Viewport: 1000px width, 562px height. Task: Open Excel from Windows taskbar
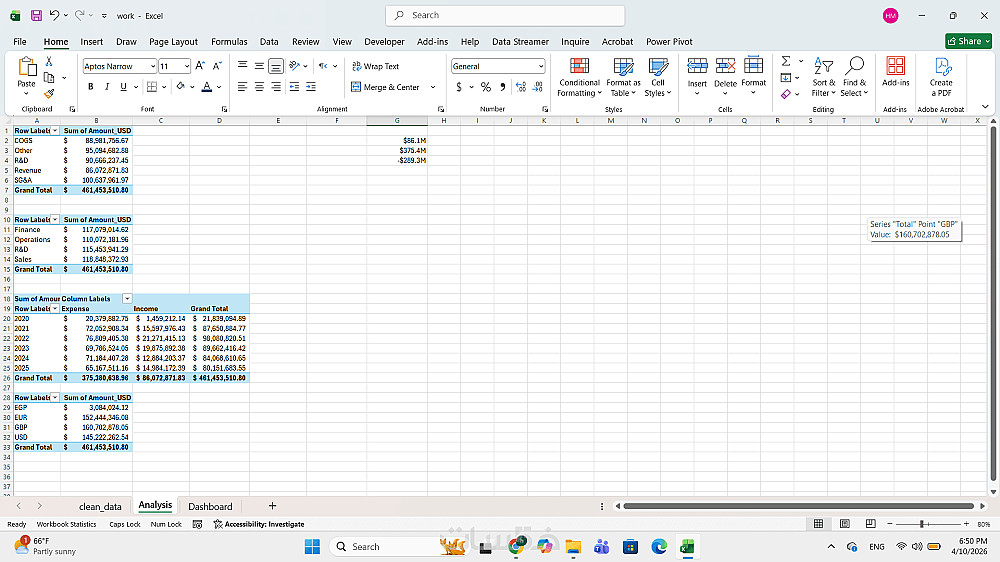coord(687,547)
